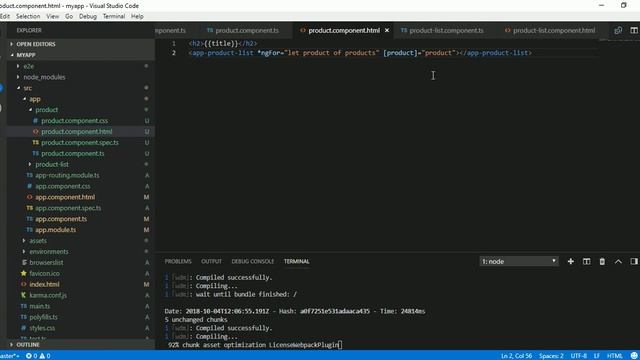Expand the Open Editors section

pos(36,44)
